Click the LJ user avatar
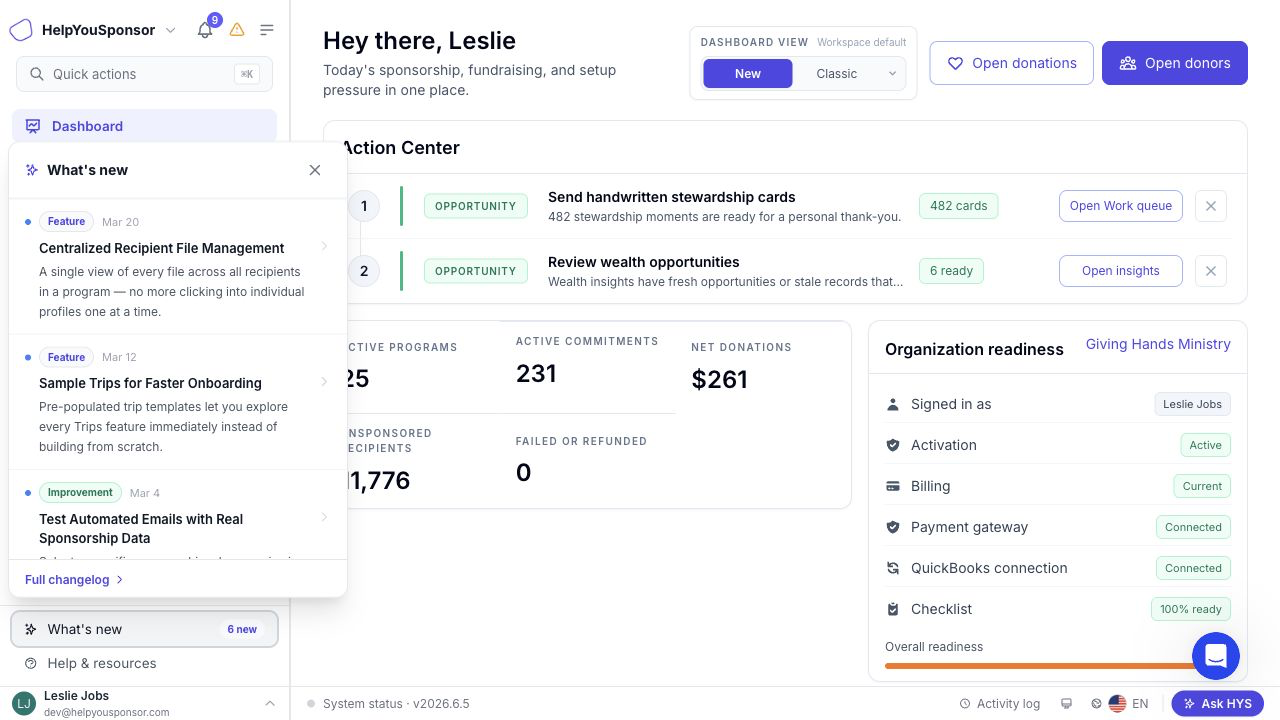 coord(23,704)
